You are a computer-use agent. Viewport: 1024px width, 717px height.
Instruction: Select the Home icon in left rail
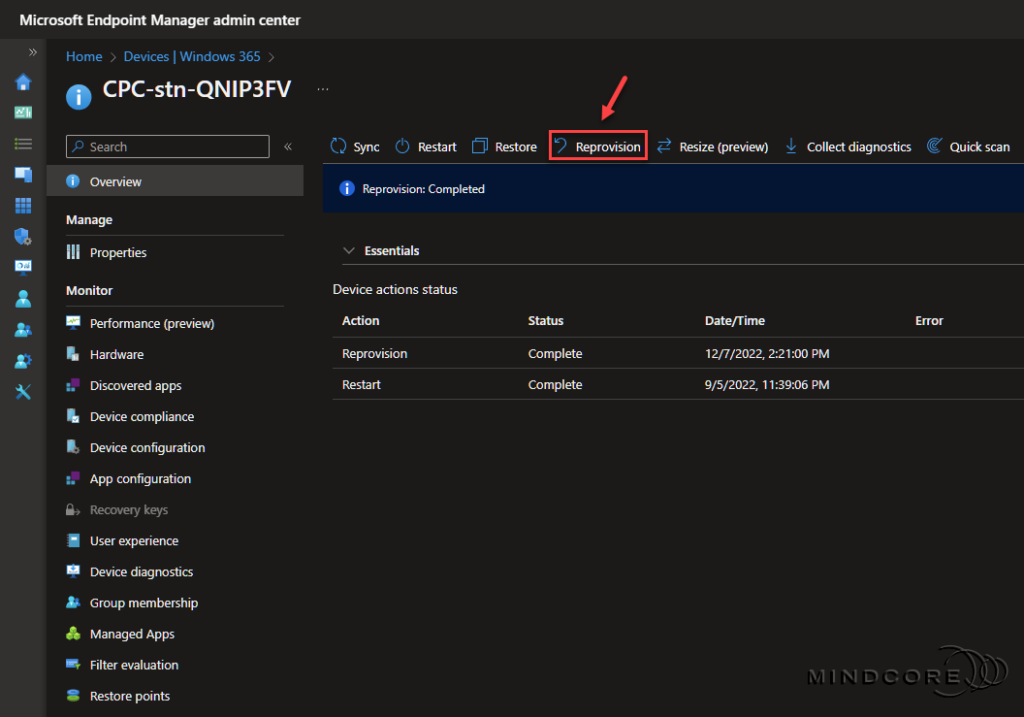click(x=22, y=82)
